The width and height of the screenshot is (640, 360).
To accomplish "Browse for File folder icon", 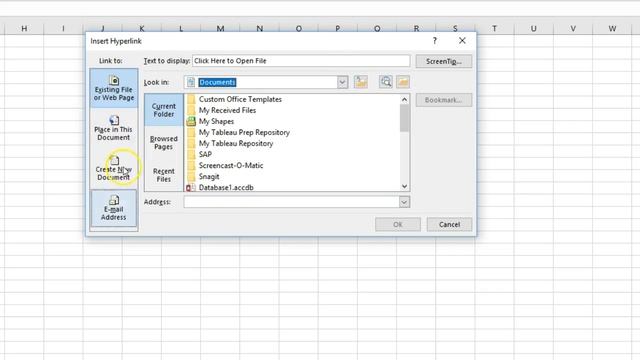I will (403, 82).
